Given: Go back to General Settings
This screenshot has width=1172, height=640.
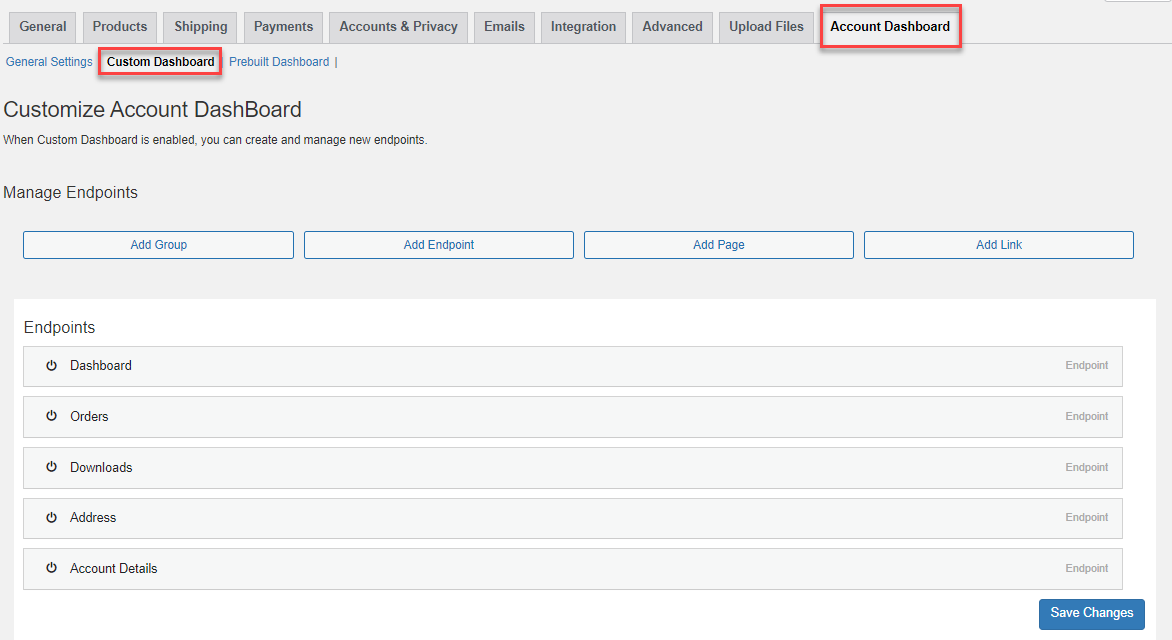Looking at the screenshot, I should click(x=48, y=61).
